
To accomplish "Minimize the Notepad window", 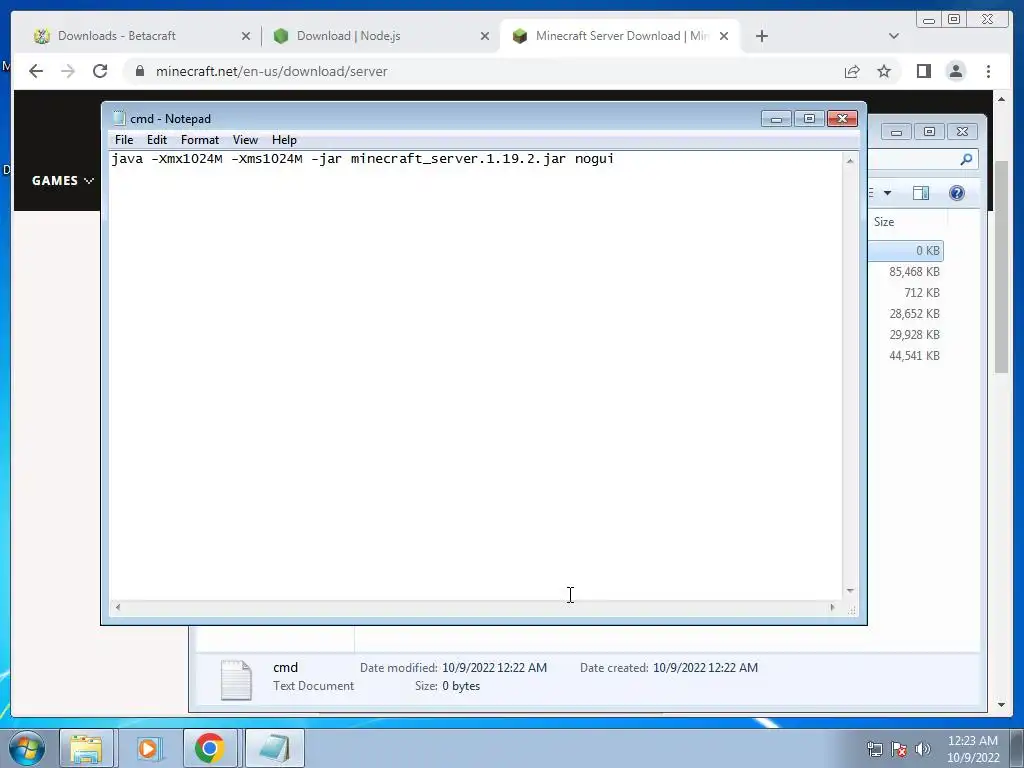I will [776, 119].
